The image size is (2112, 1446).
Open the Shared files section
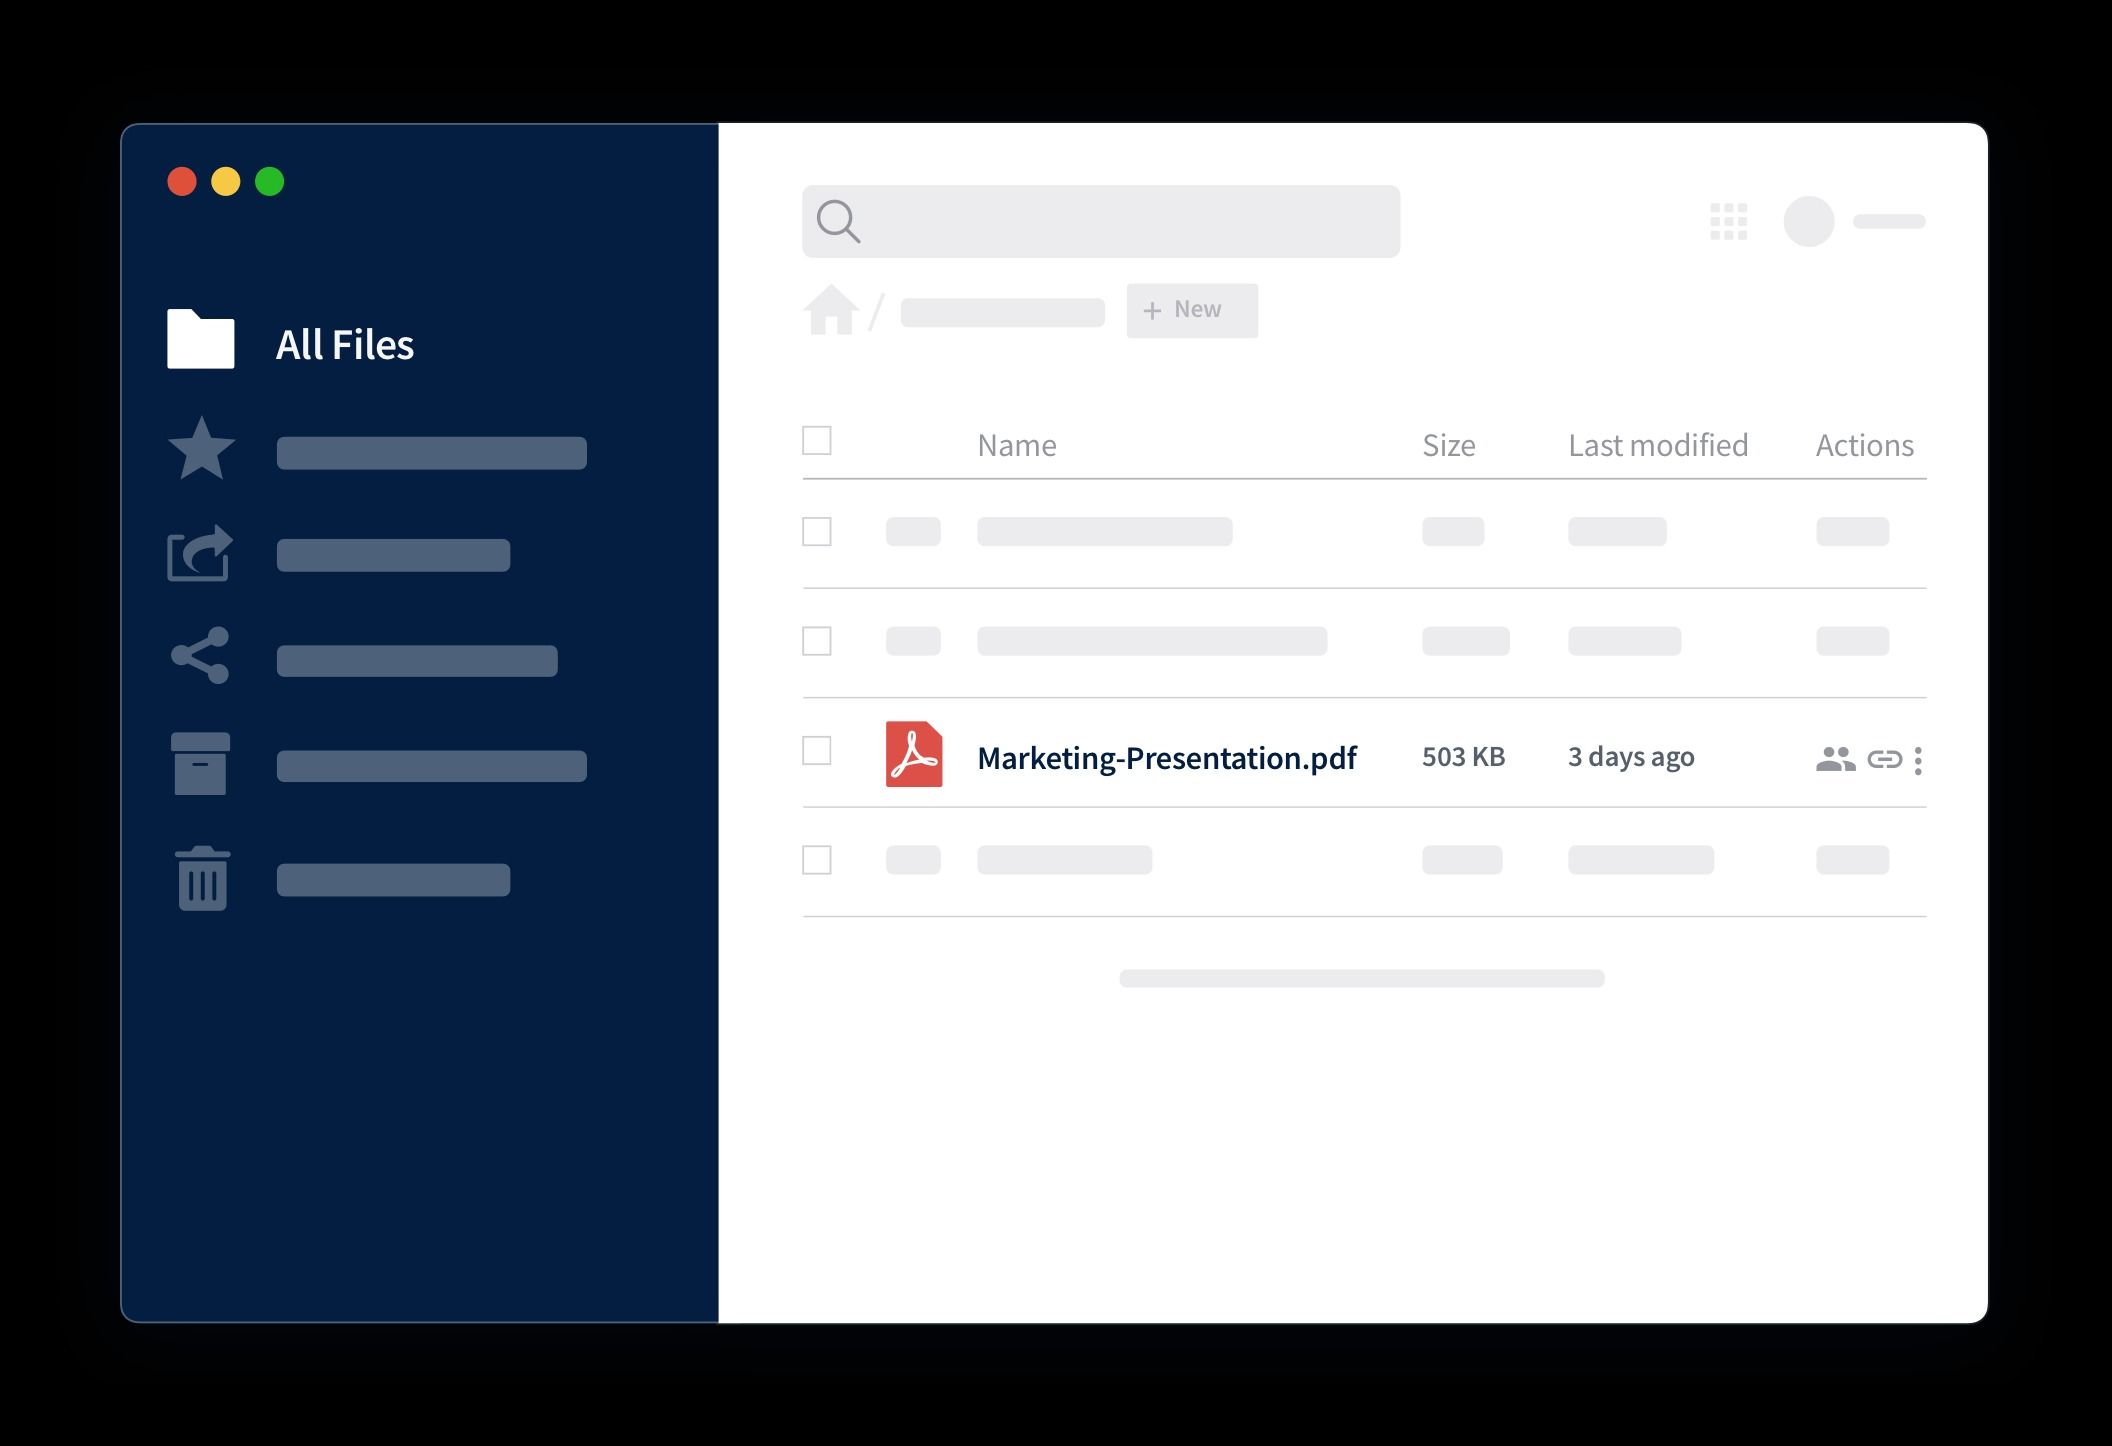(x=199, y=554)
